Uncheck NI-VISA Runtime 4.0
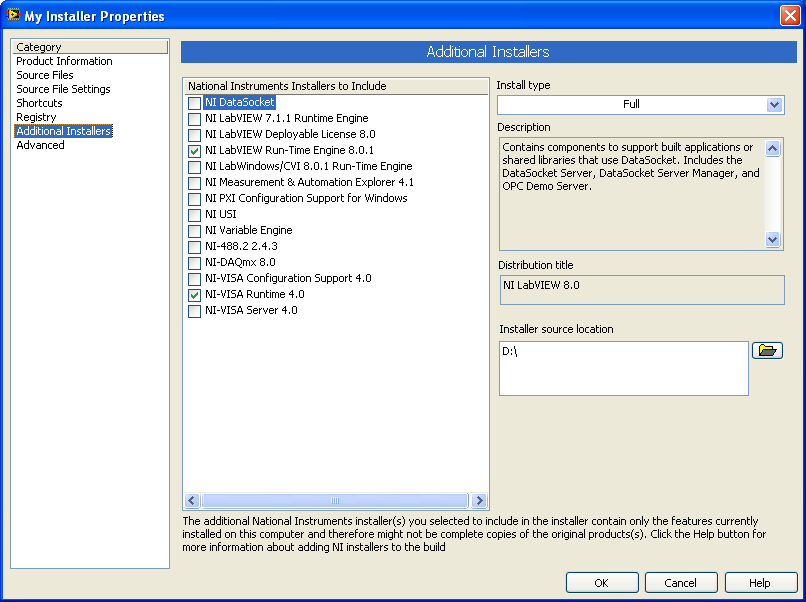 (194, 295)
